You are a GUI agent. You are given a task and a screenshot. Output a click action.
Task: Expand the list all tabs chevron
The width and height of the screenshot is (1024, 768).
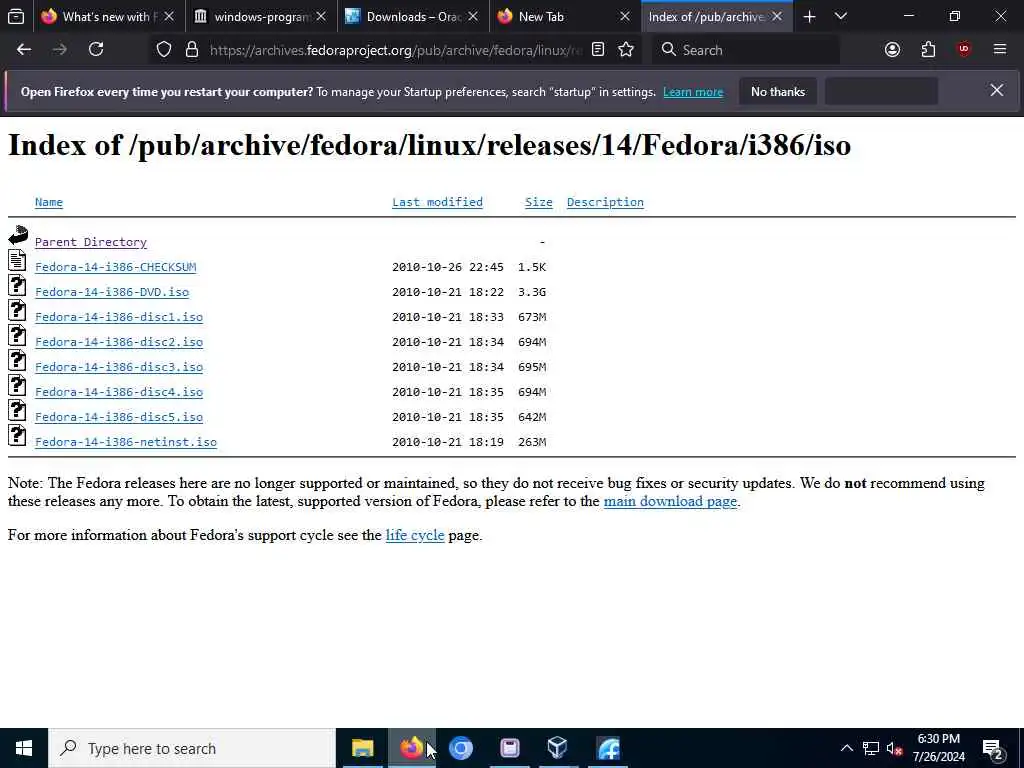tap(841, 16)
